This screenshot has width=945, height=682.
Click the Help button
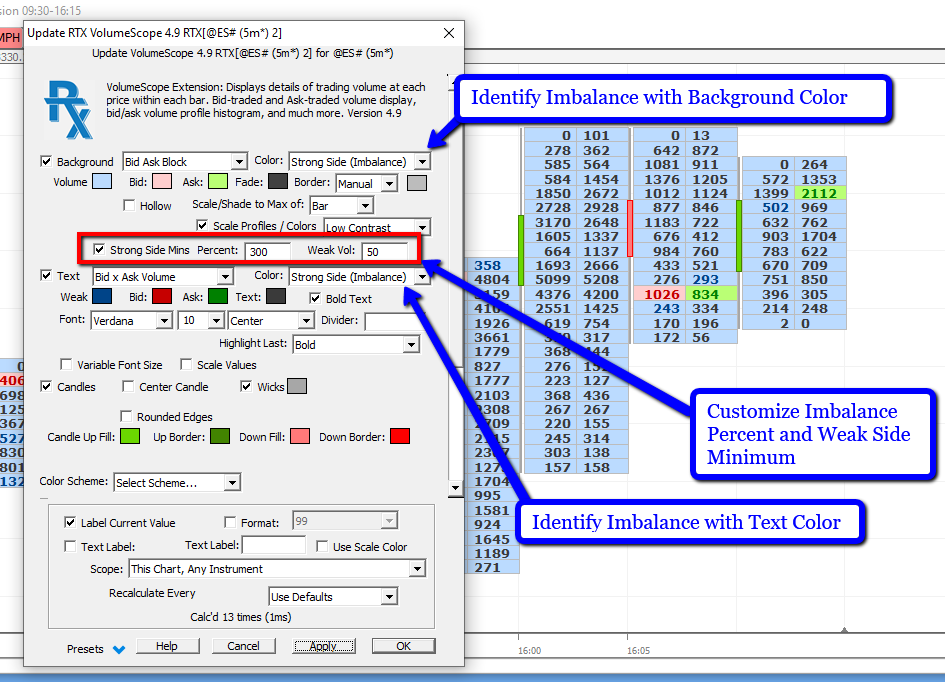[166, 646]
